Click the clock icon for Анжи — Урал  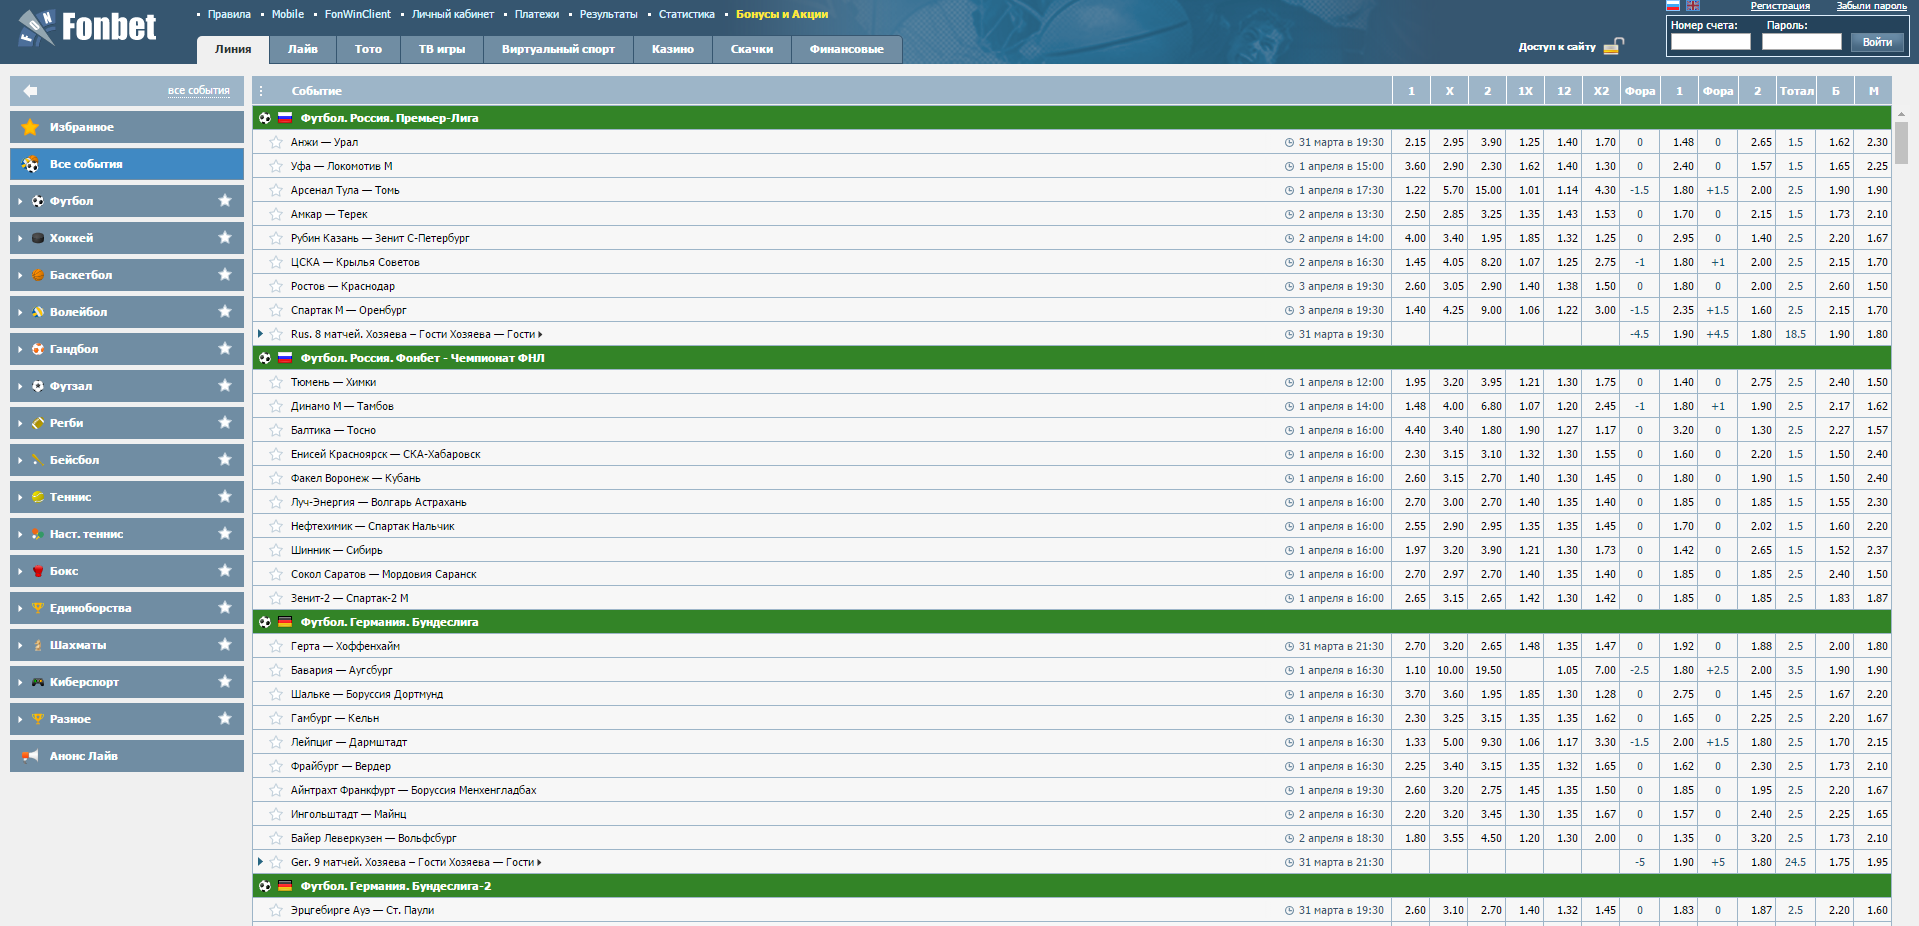click(x=1289, y=142)
